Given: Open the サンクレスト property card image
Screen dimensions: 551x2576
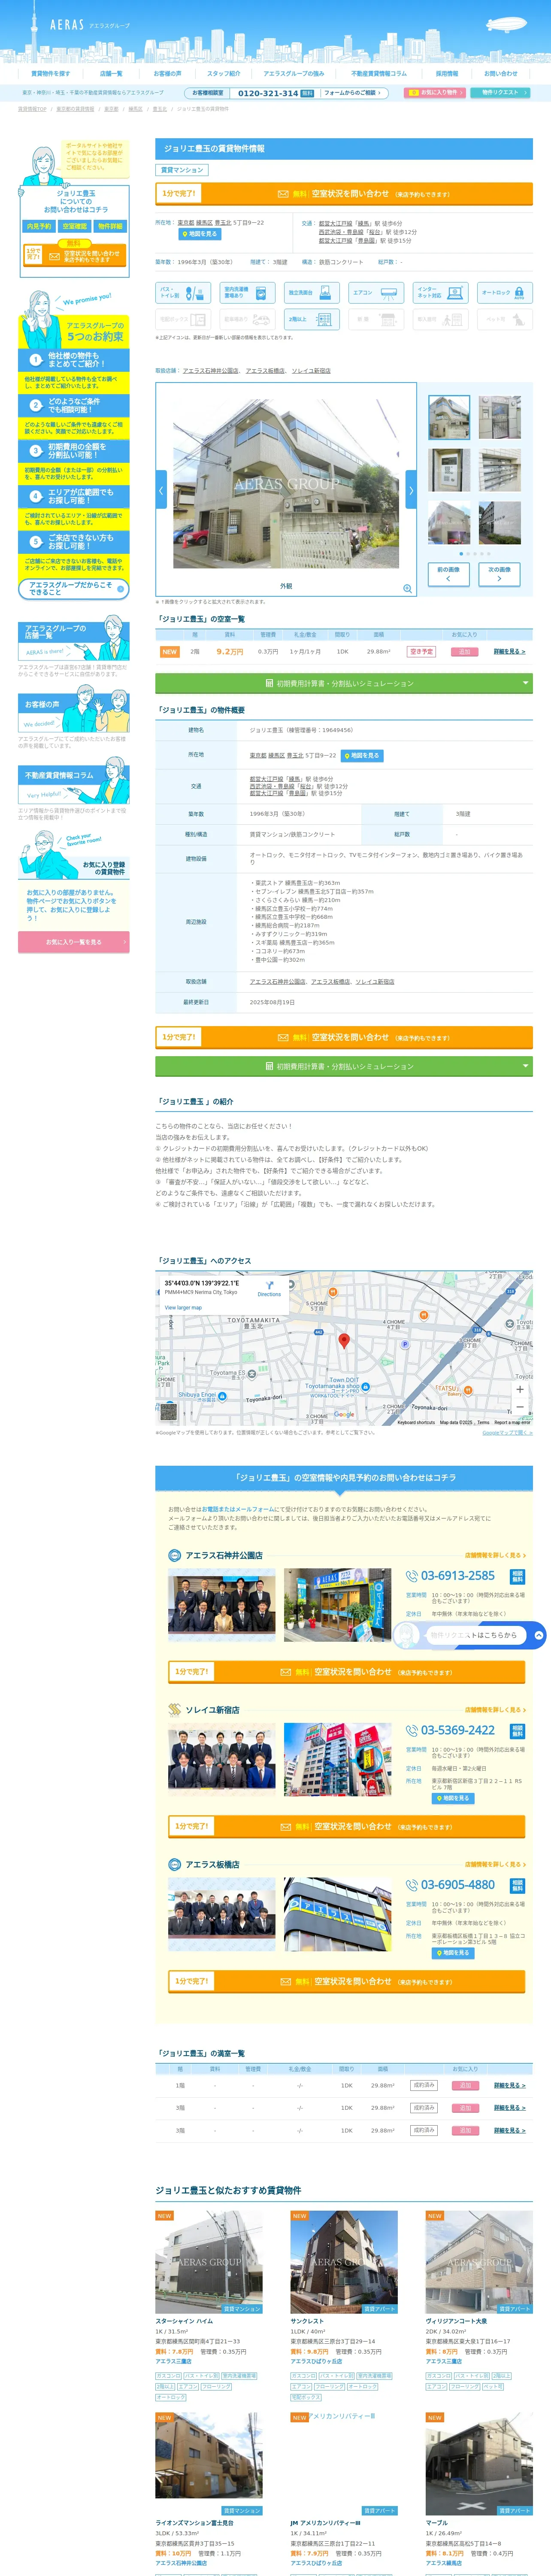Looking at the screenshot, I should click(x=344, y=2262).
